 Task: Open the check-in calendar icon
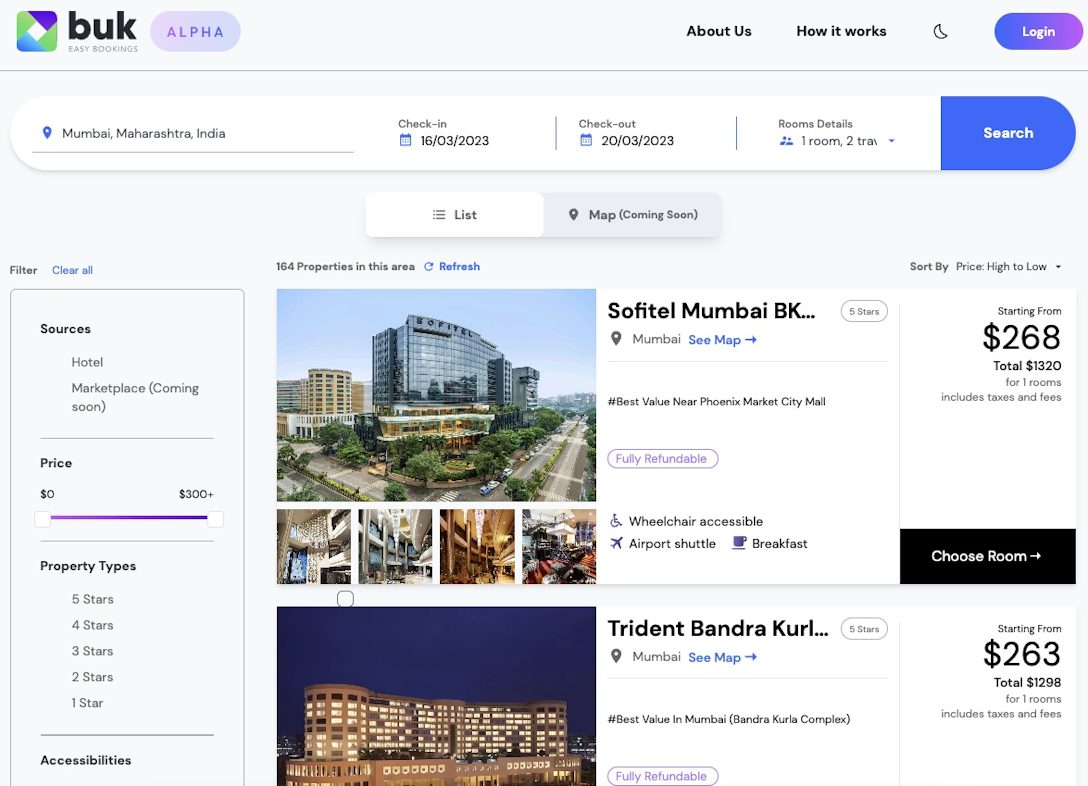pos(405,140)
